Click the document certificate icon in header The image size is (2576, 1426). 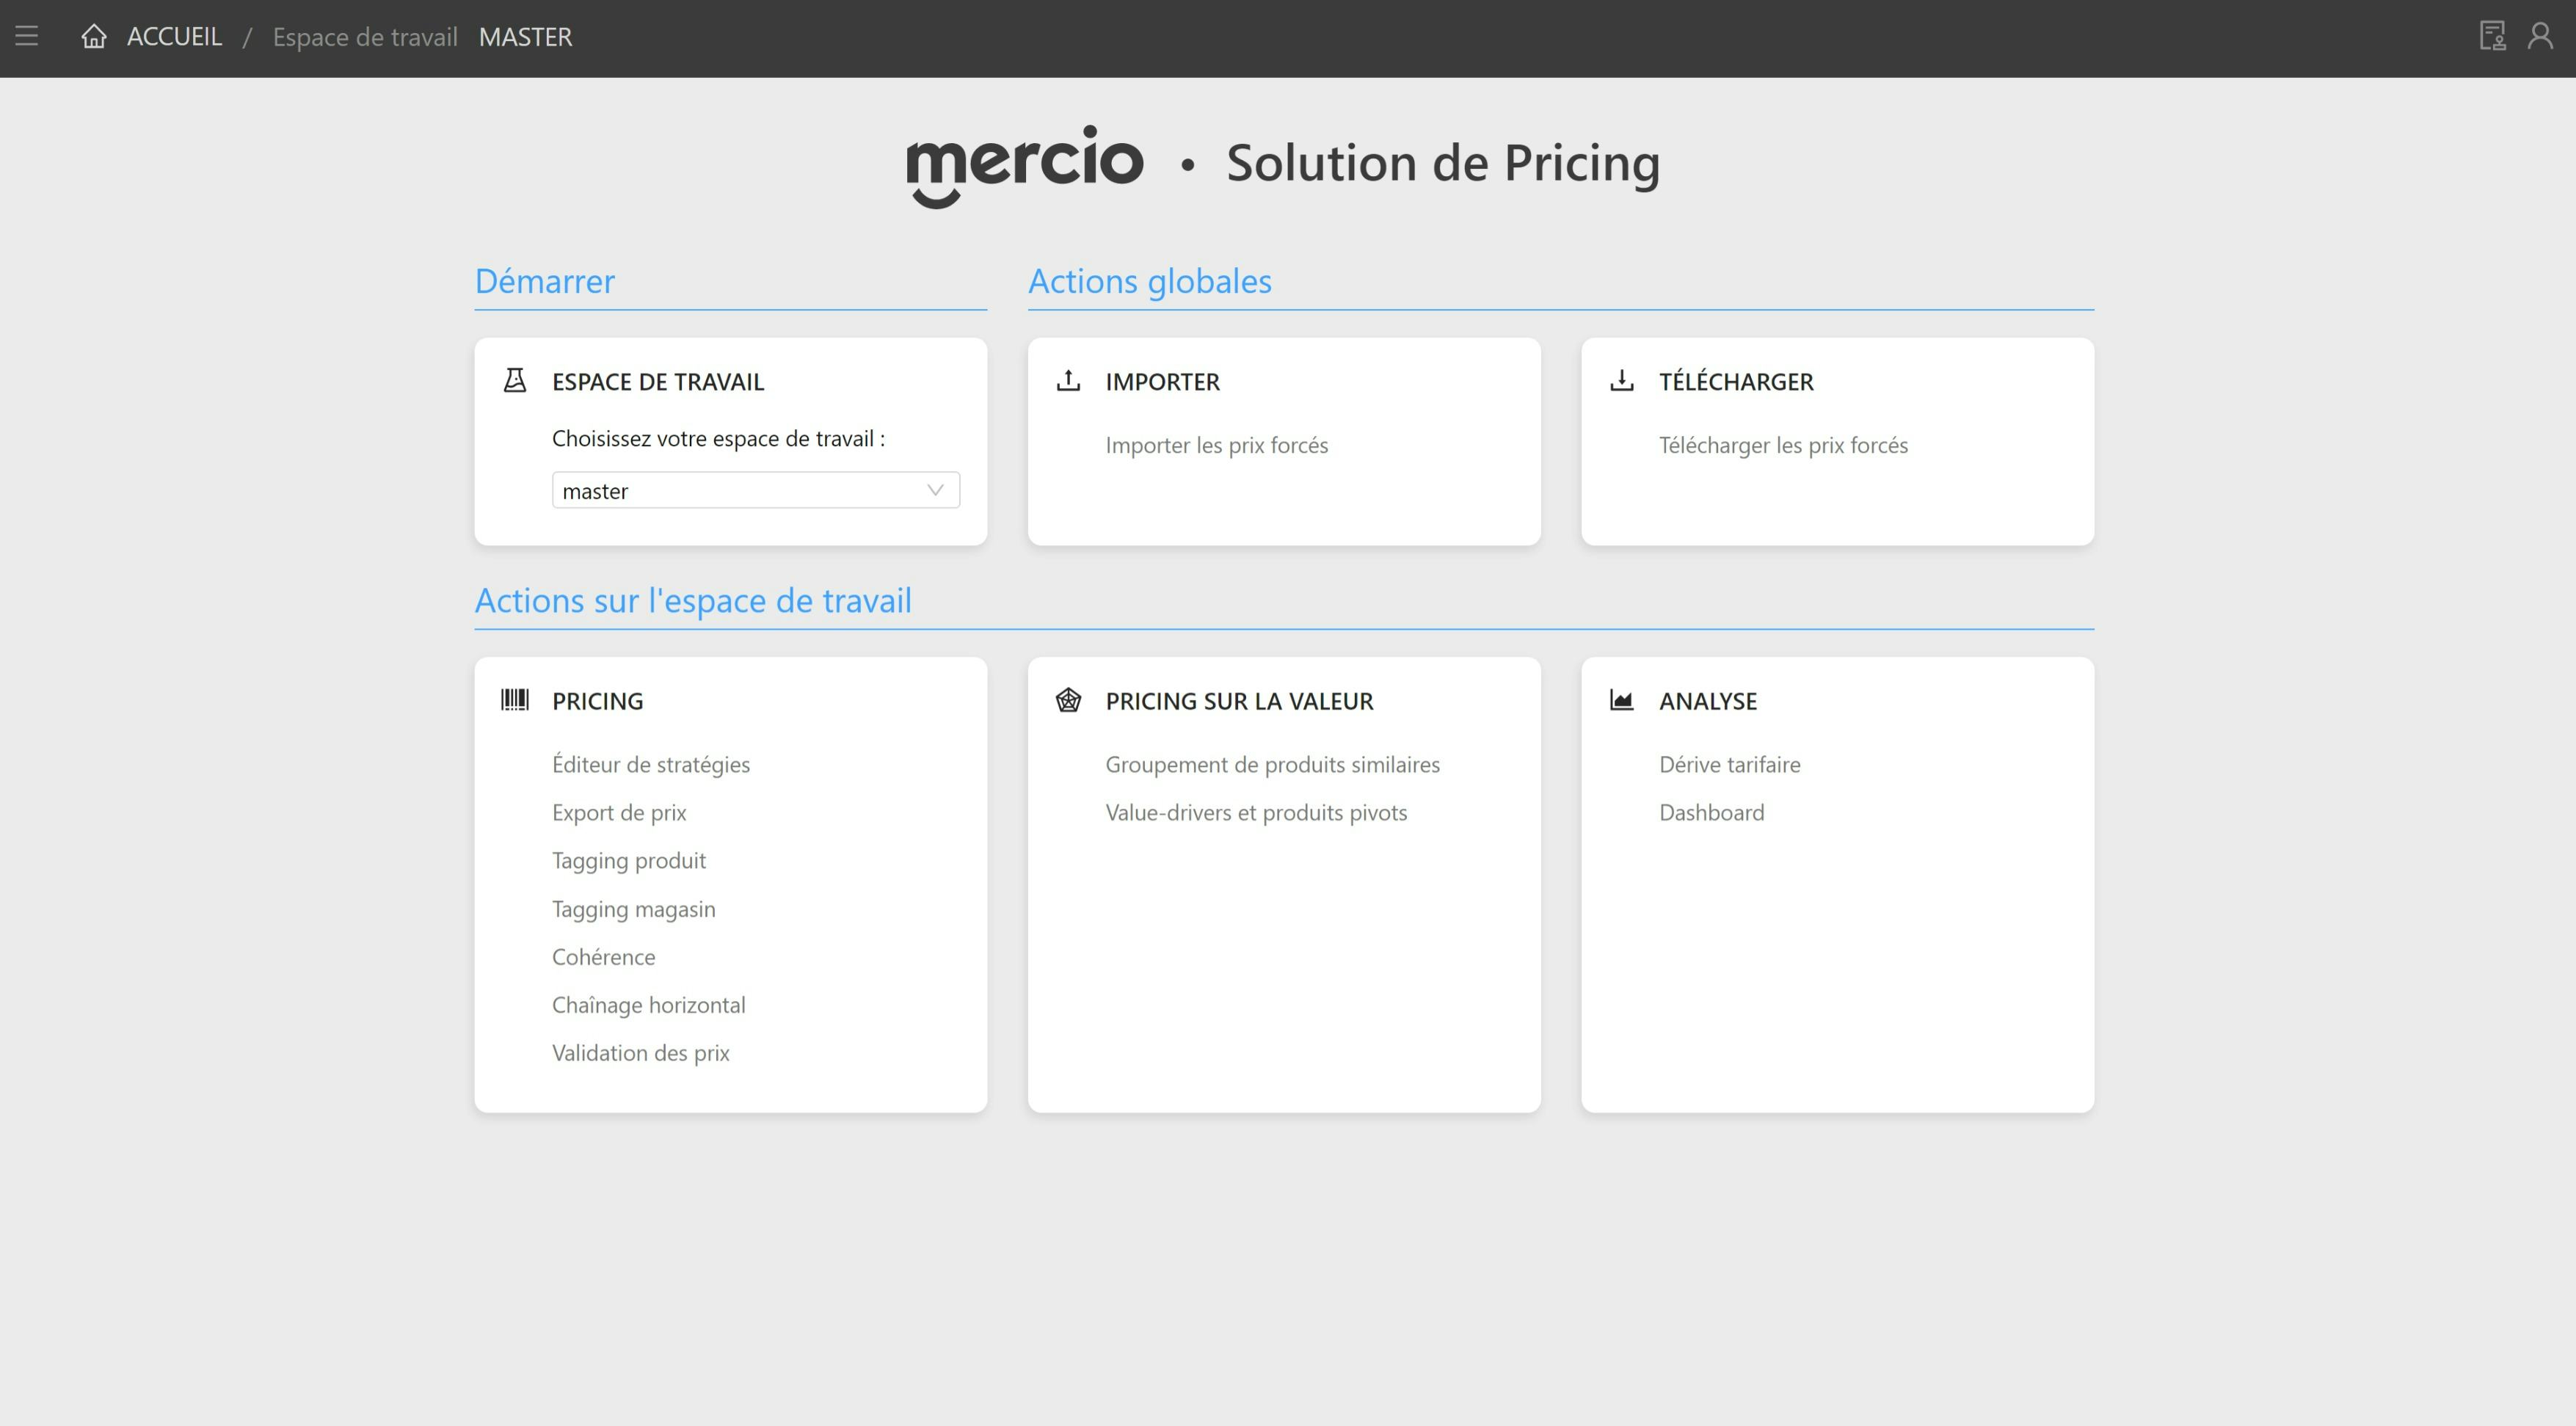(x=2492, y=37)
